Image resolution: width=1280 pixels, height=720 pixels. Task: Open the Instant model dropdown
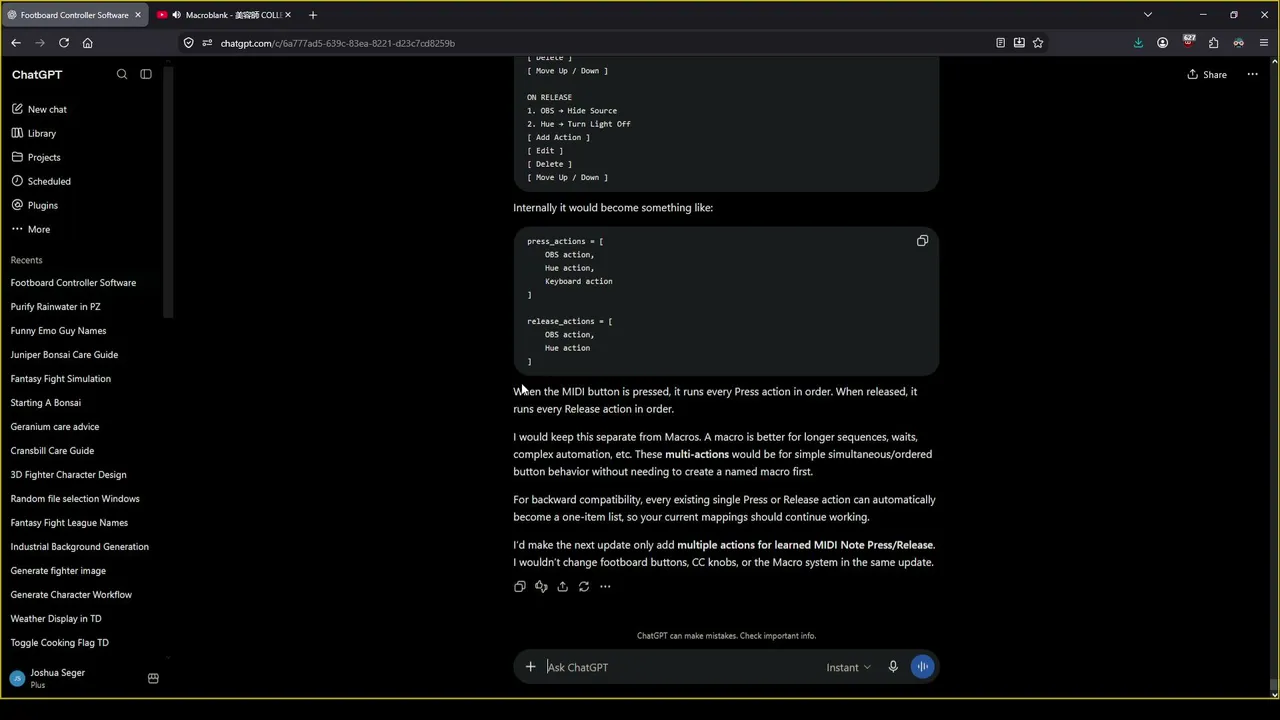coord(848,667)
